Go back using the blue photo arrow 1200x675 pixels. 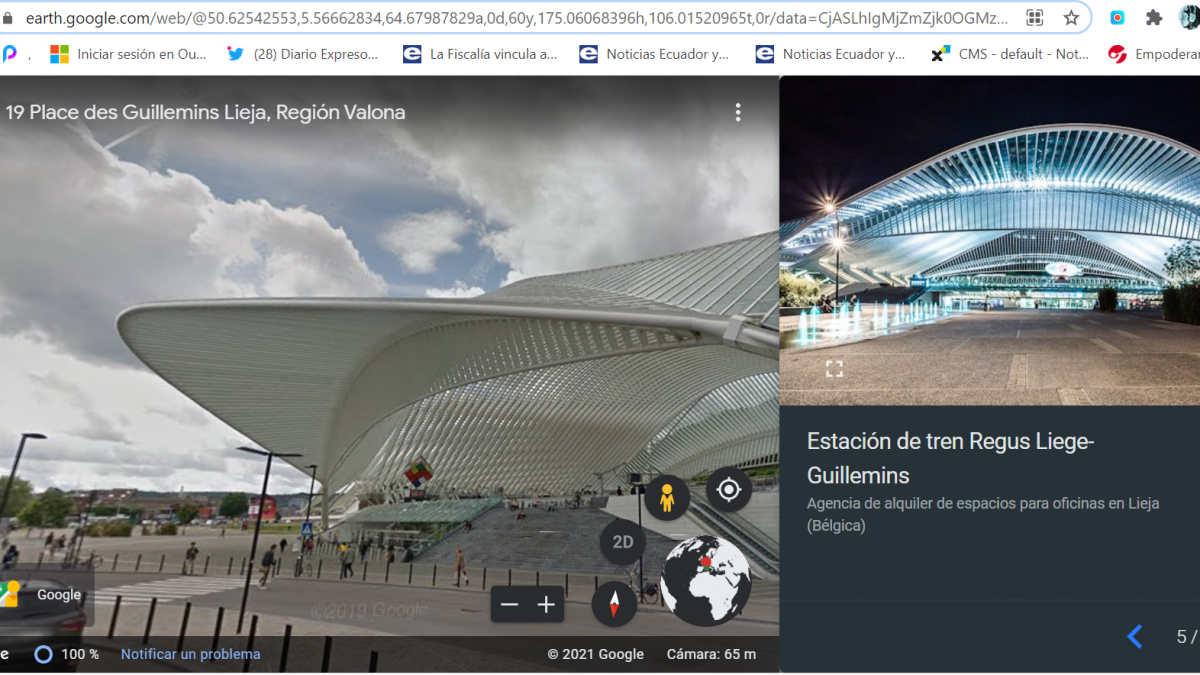click(x=1135, y=636)
